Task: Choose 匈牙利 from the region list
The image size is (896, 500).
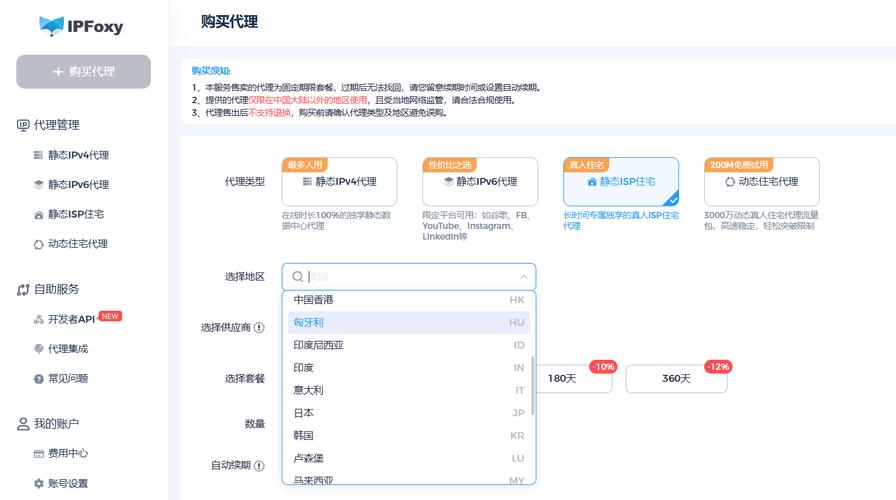Action: pos(409,322)
